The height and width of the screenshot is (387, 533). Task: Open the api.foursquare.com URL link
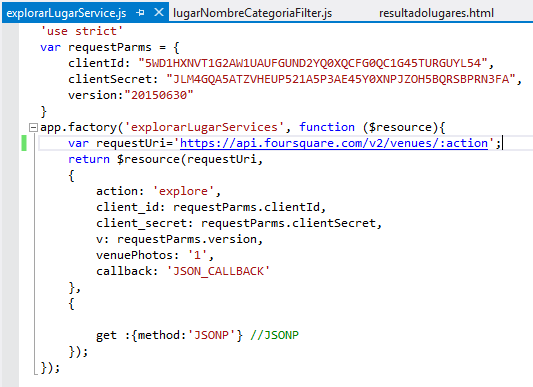click(x=334, y=143)
